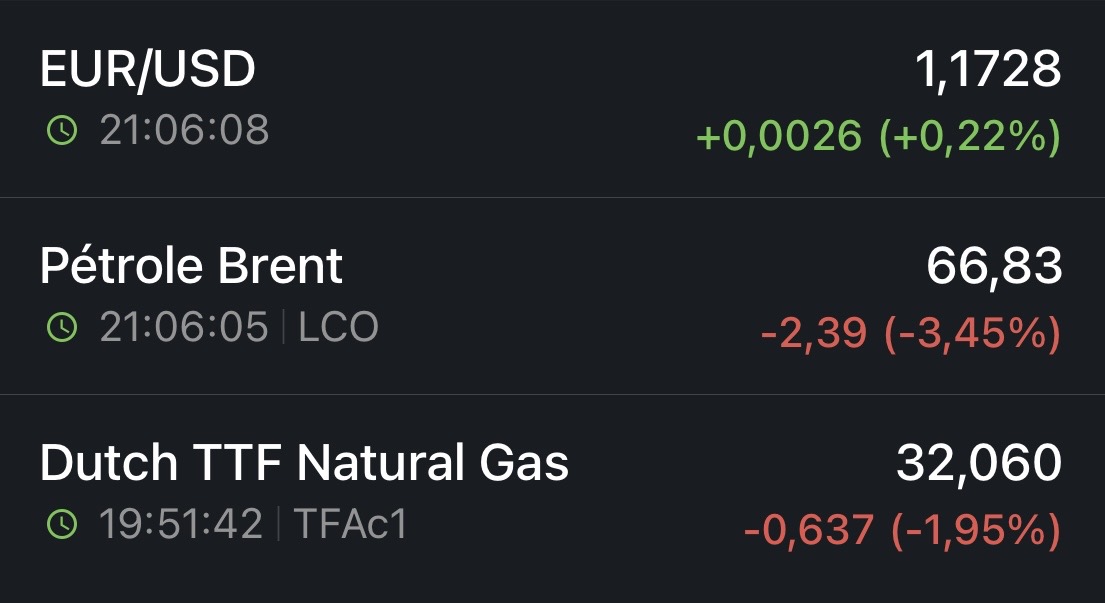Select Dutch TTF Natural Gas title
1105x603 pixels.
pyautogui.click(x=304, y=464)
